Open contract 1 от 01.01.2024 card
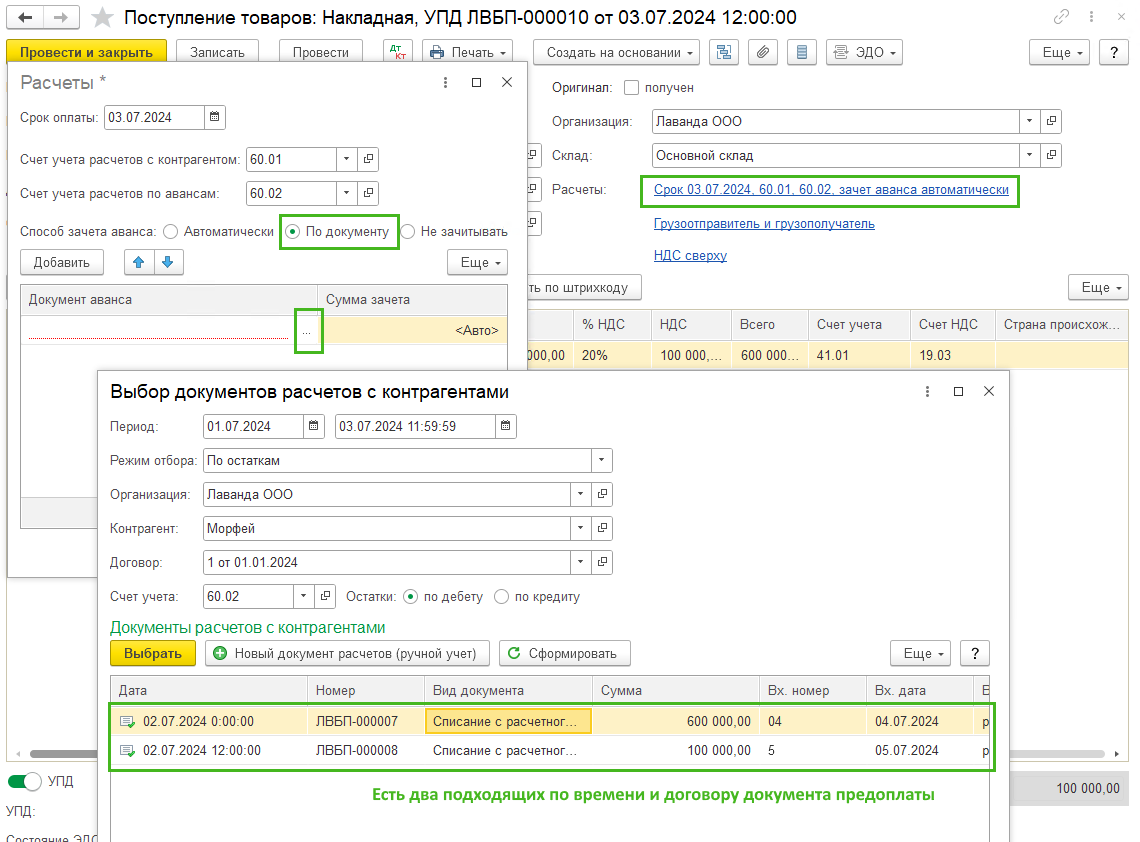 [x=602, y=562]
